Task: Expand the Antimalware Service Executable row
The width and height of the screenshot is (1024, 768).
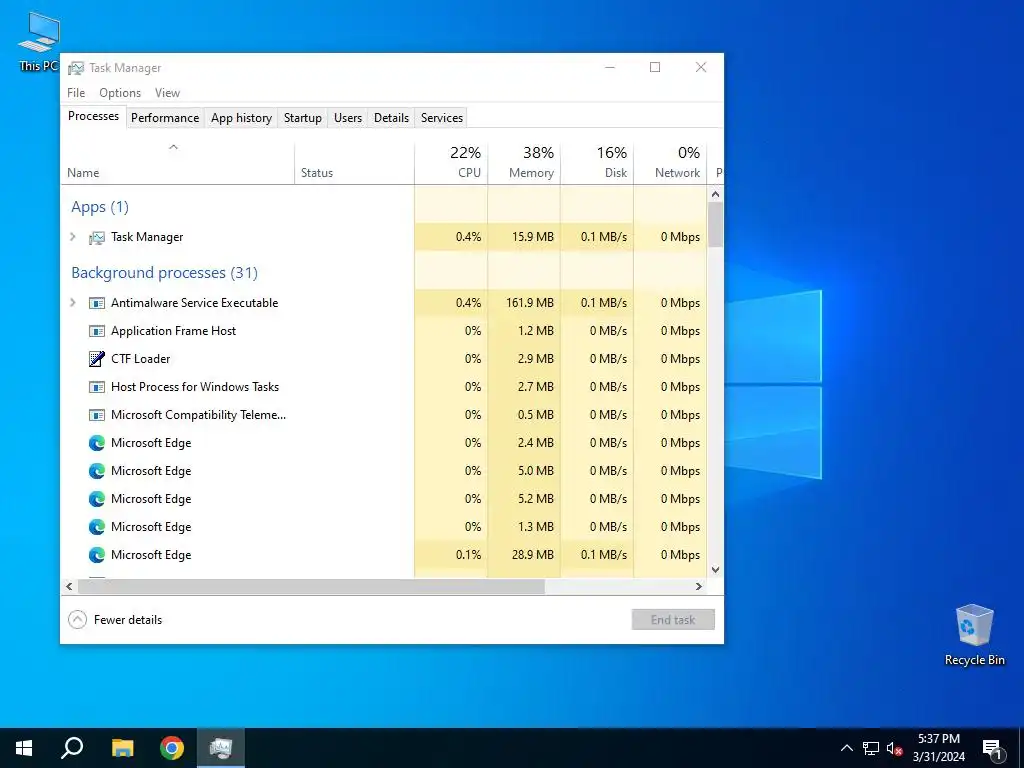Action: pyautogui.click(x=72, y=302)
